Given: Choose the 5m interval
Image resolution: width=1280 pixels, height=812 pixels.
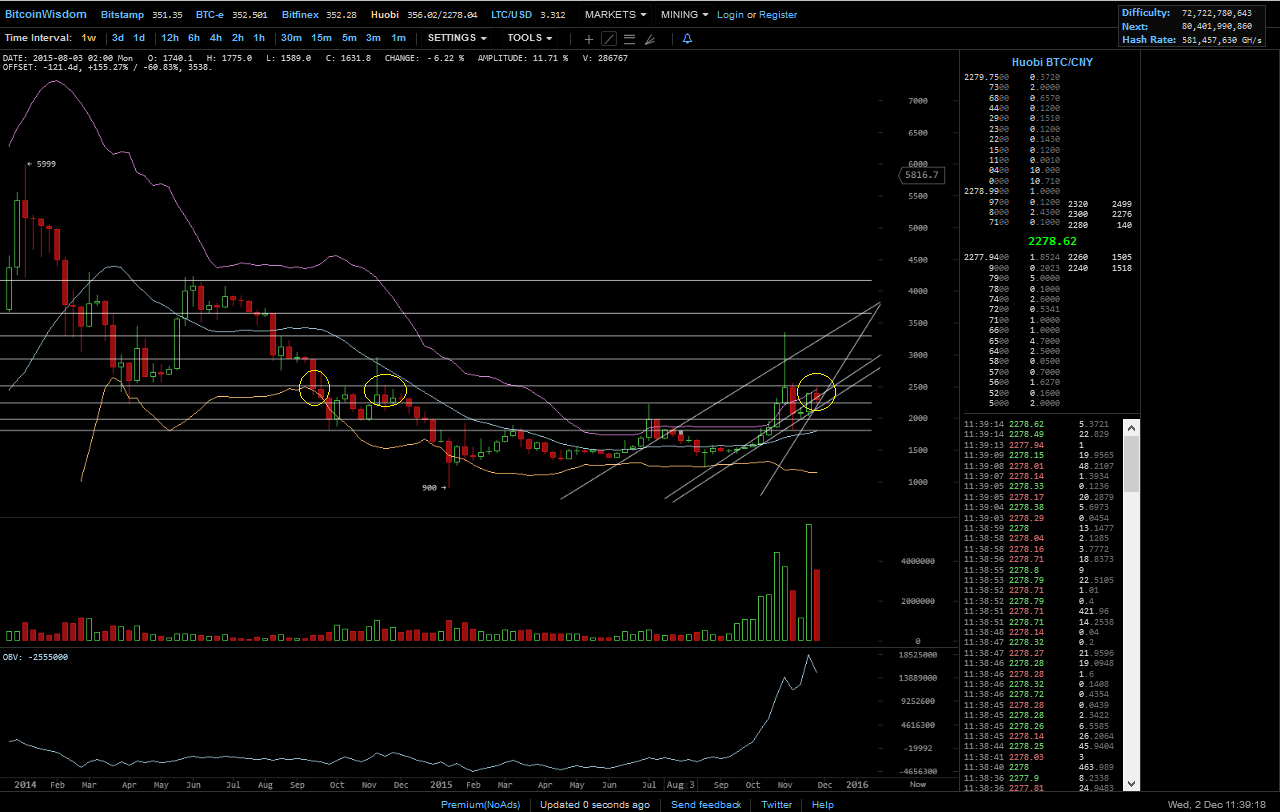Looking at the screenshot, I should pyautogui.click(x=349, y=38).
